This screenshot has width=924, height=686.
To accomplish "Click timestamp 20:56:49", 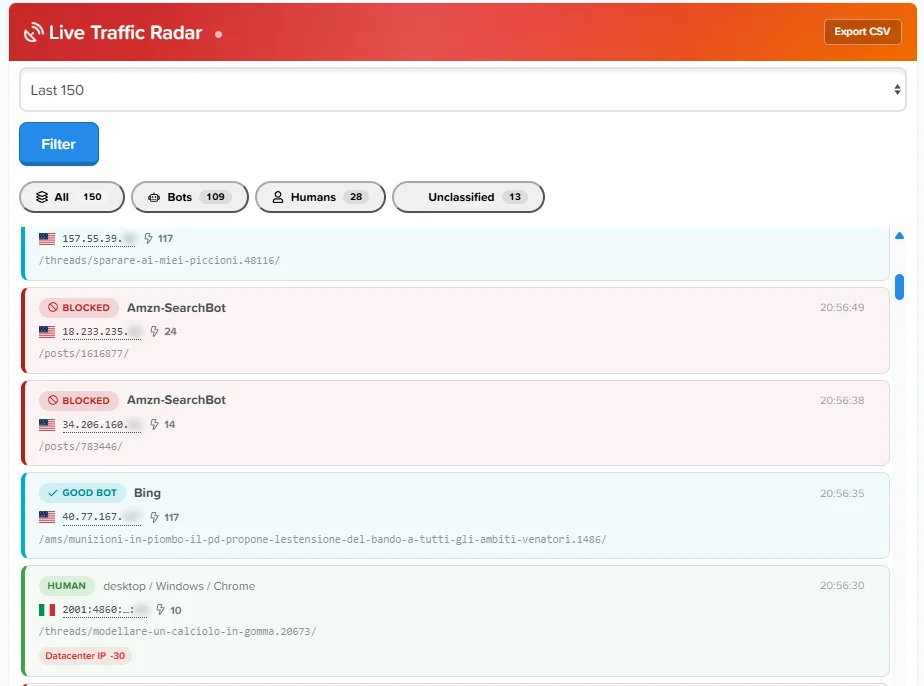I will (x=842, y=308).
